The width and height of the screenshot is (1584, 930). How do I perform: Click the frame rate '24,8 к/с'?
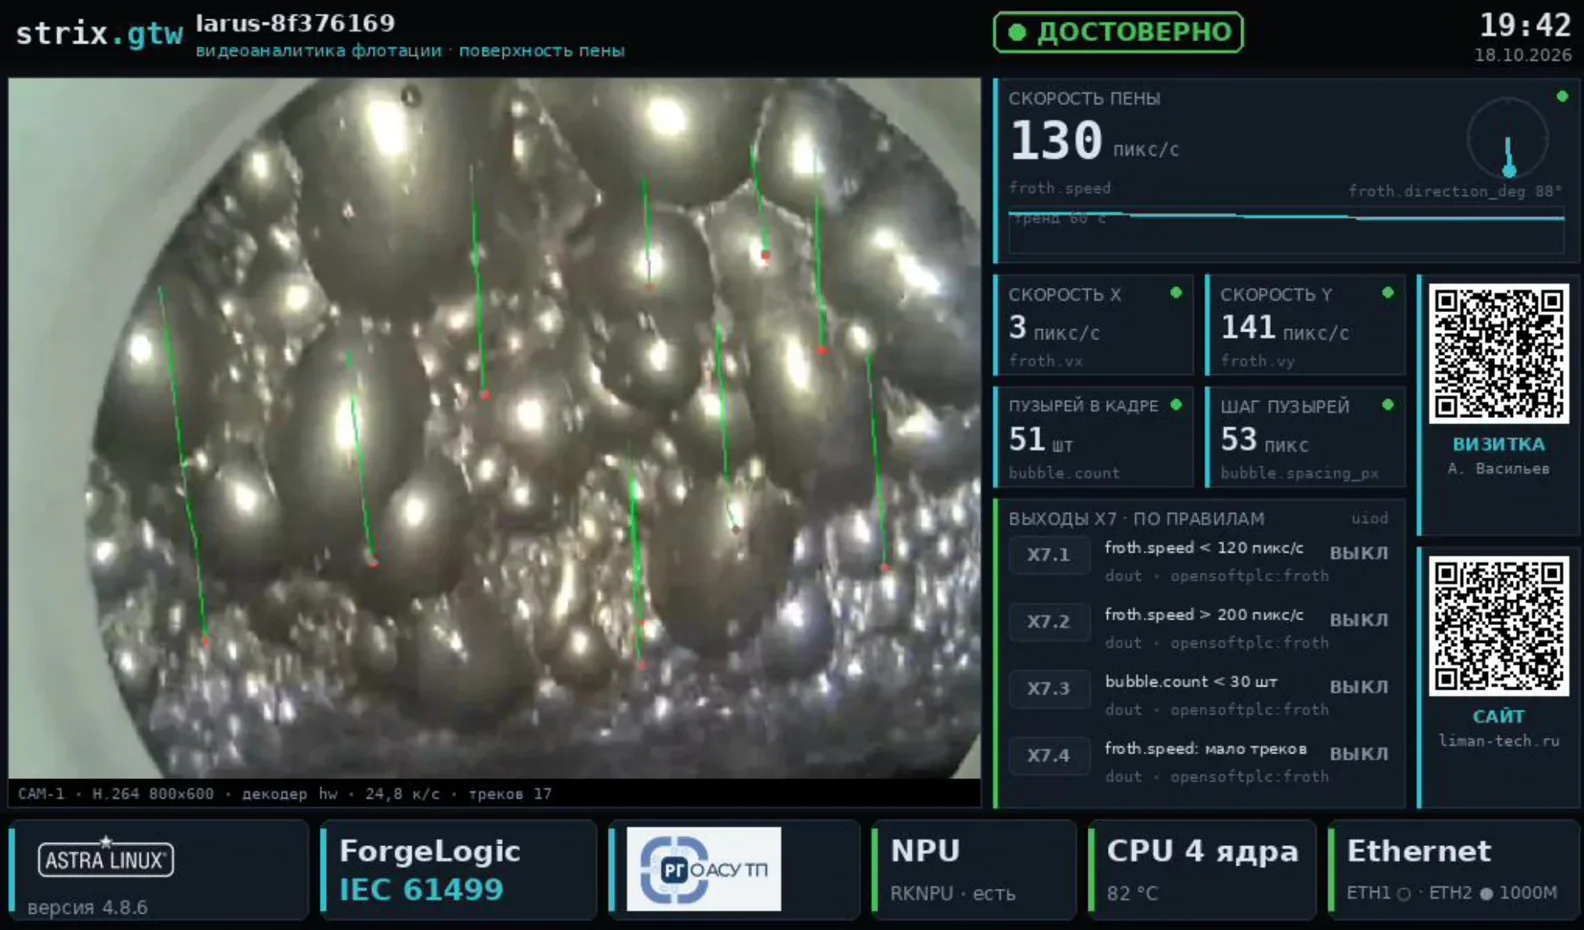pos(402,794)
